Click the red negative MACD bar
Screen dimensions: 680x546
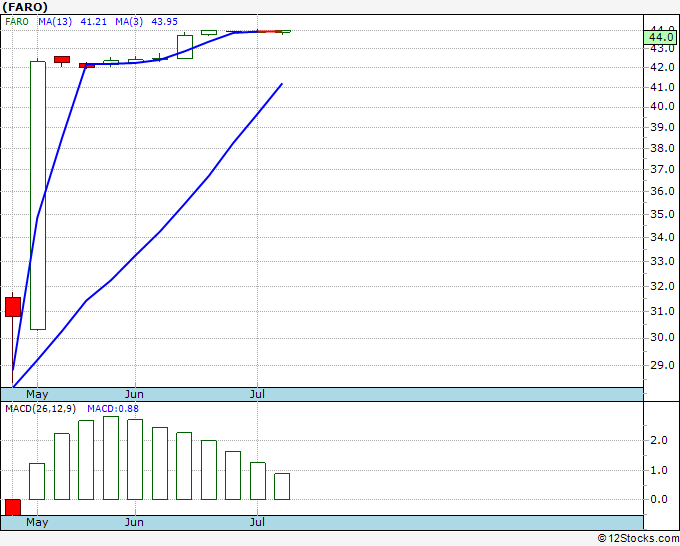(13, 507)
